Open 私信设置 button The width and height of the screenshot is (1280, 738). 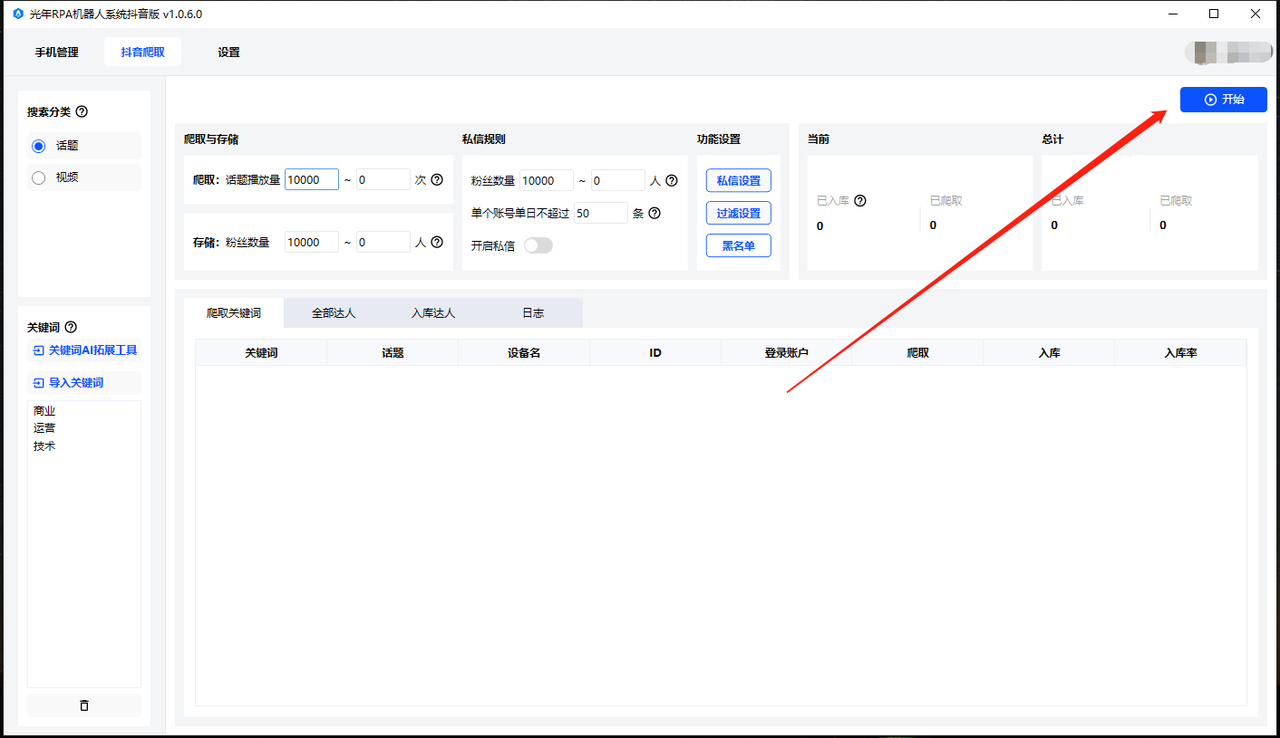point(738,181)
